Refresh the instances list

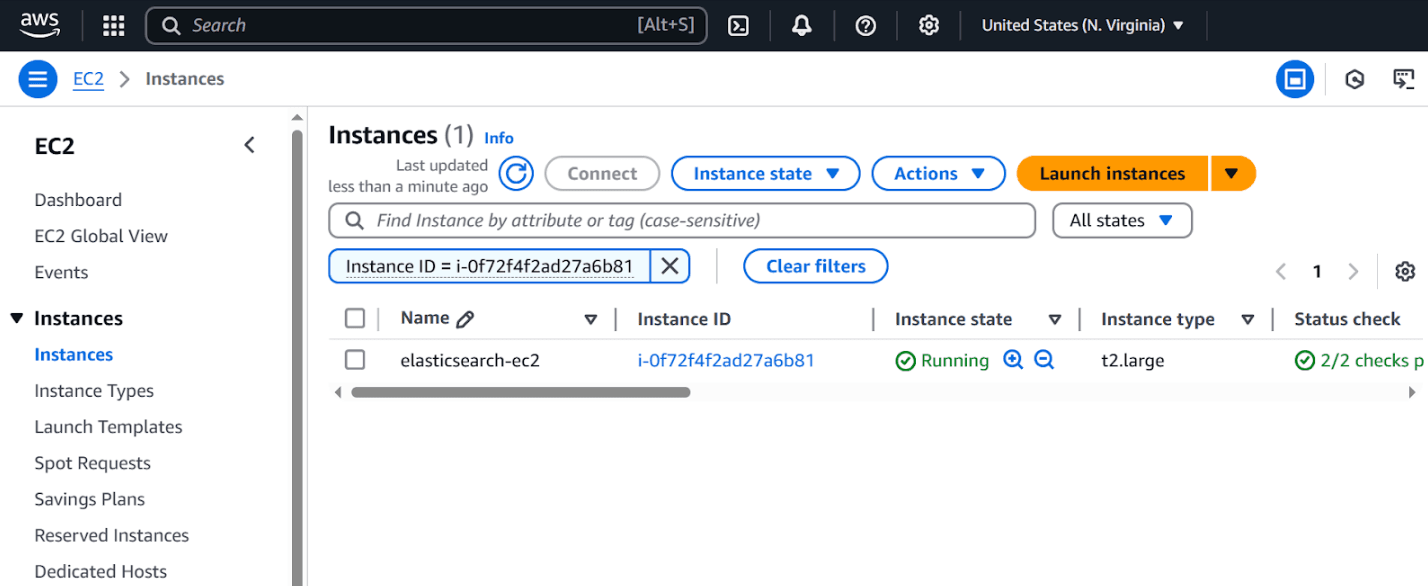(x=516, y=174)
